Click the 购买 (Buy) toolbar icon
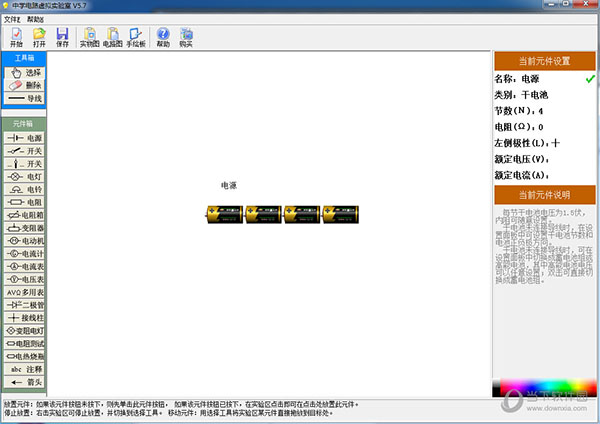This screenshot has width=600, height=424. coord(186,38)
